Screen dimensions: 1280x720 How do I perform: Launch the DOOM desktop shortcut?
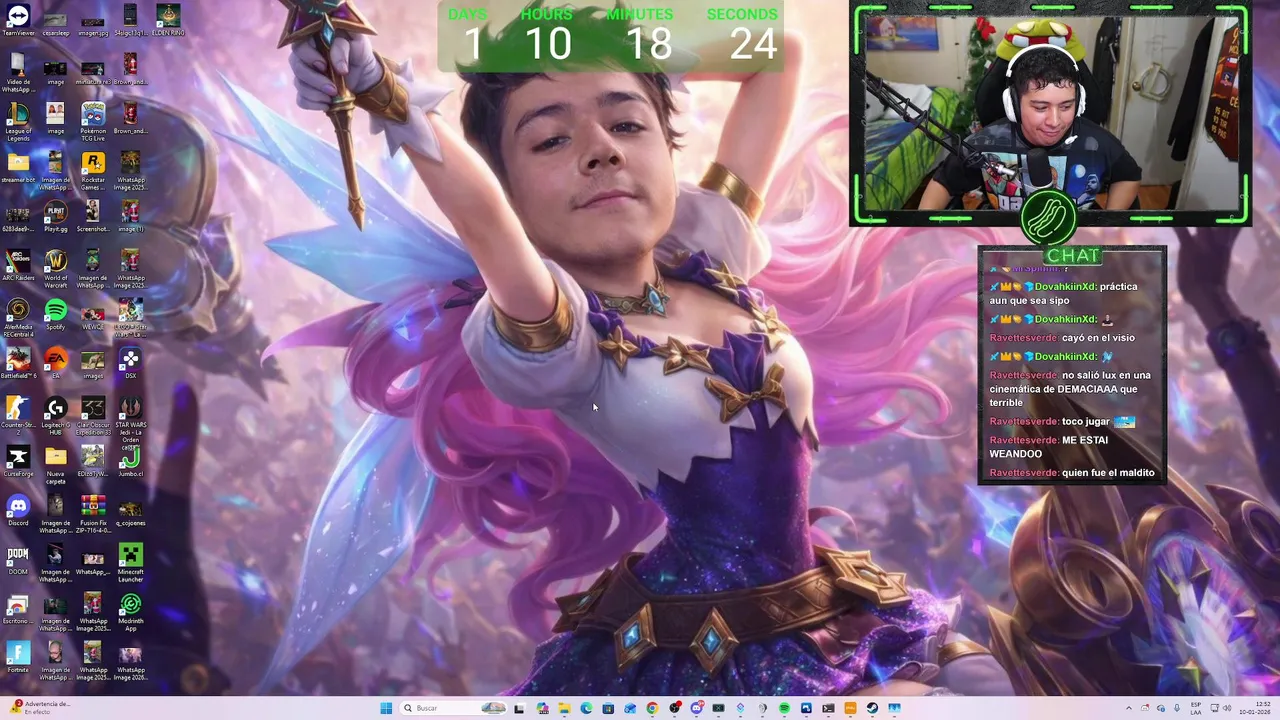(18, 560)
